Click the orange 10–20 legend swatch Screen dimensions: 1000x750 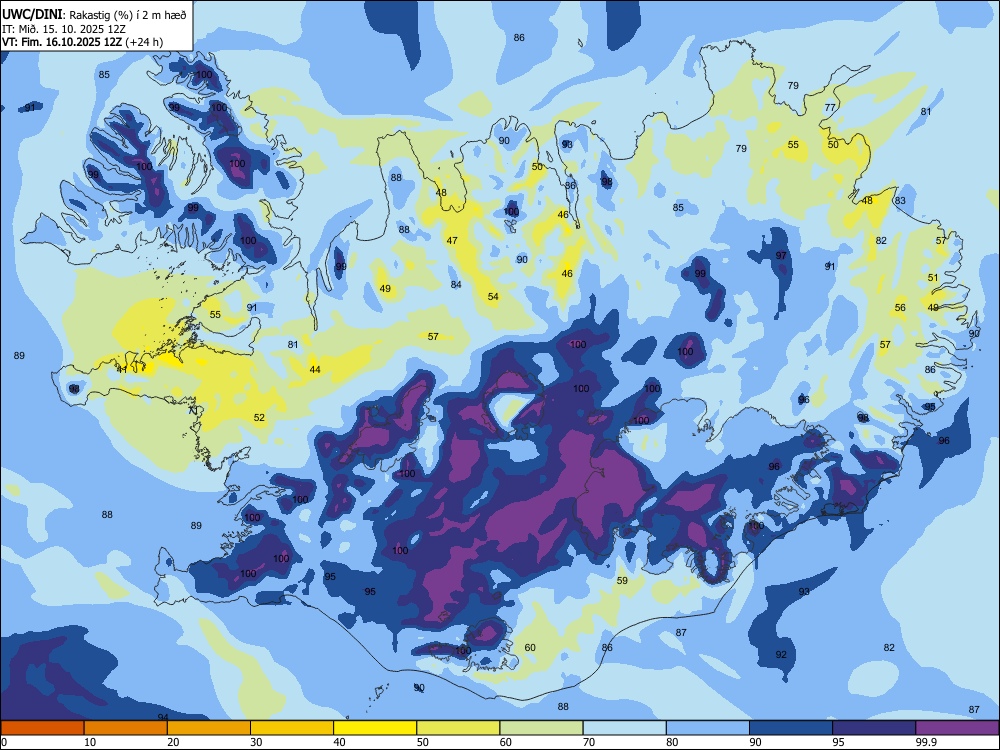coord(126,728)
